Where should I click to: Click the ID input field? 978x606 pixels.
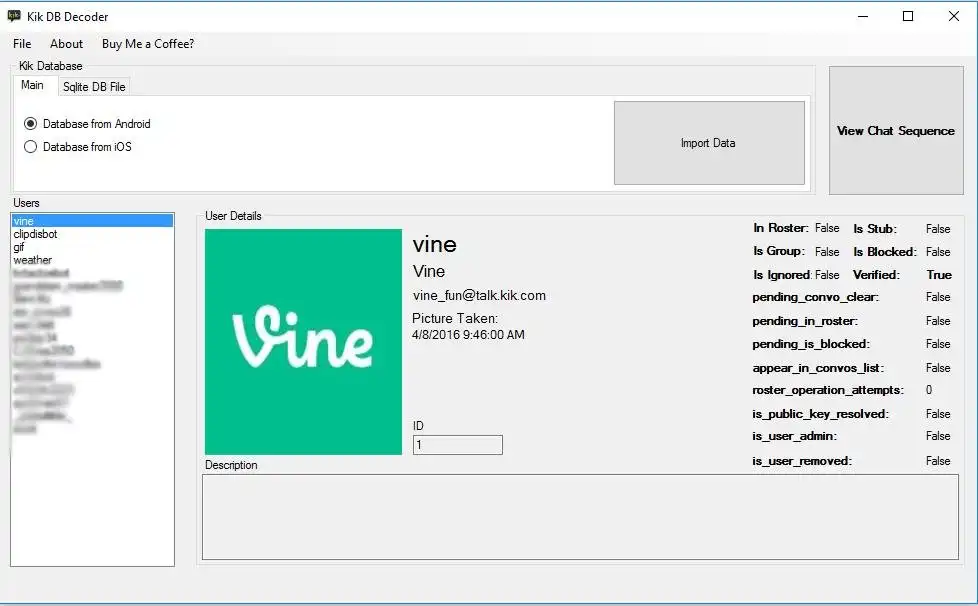[457, 445]
